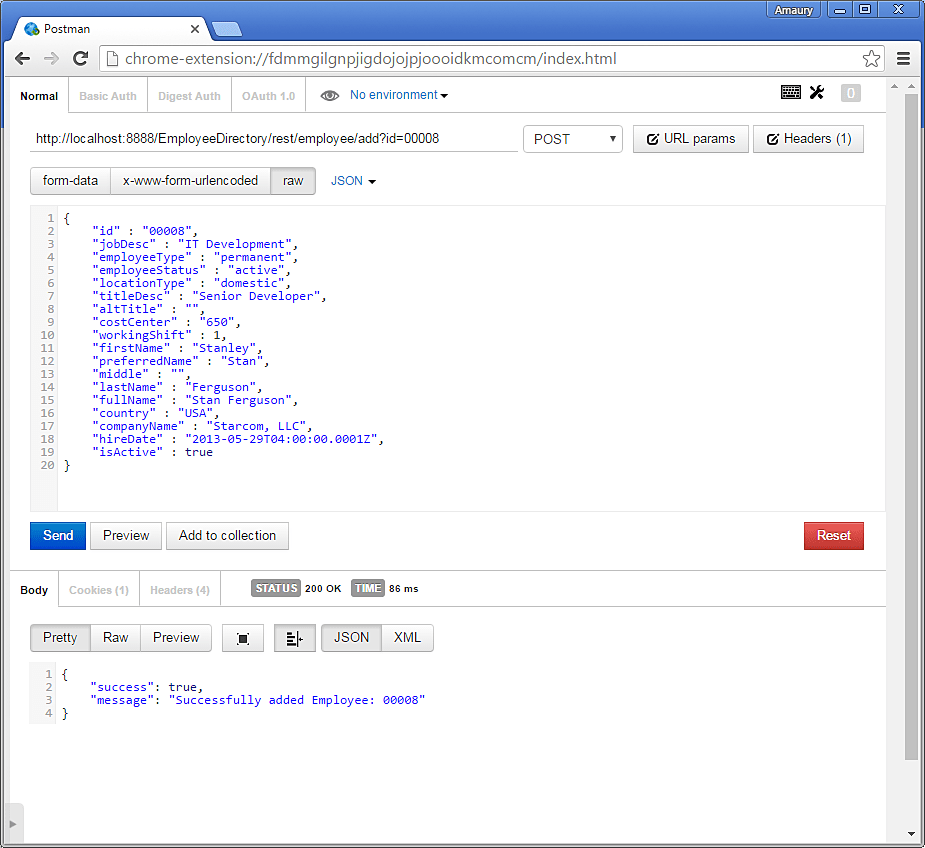Viewport: 925px width, 848px height.
Task: Click the "firstName" line in request body
Action: point(178,348)
